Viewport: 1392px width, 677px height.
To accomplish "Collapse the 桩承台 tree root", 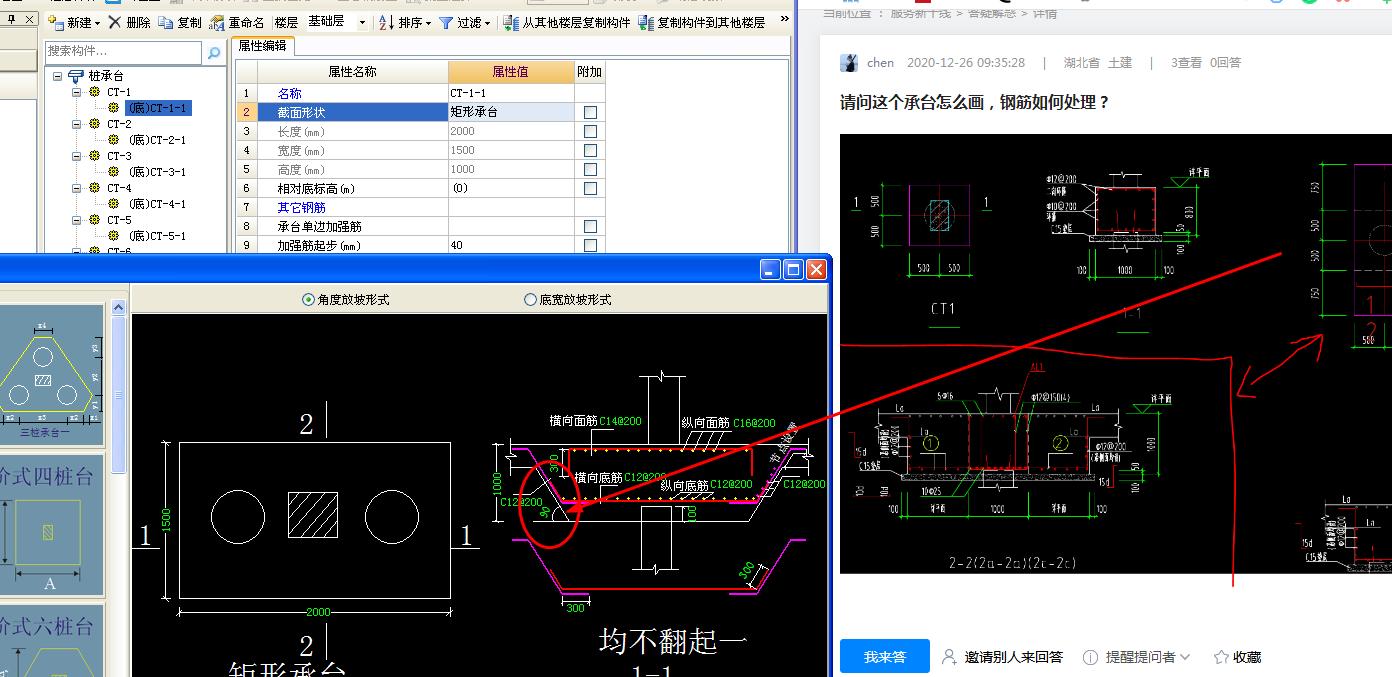I will click(x=58, y=76).
